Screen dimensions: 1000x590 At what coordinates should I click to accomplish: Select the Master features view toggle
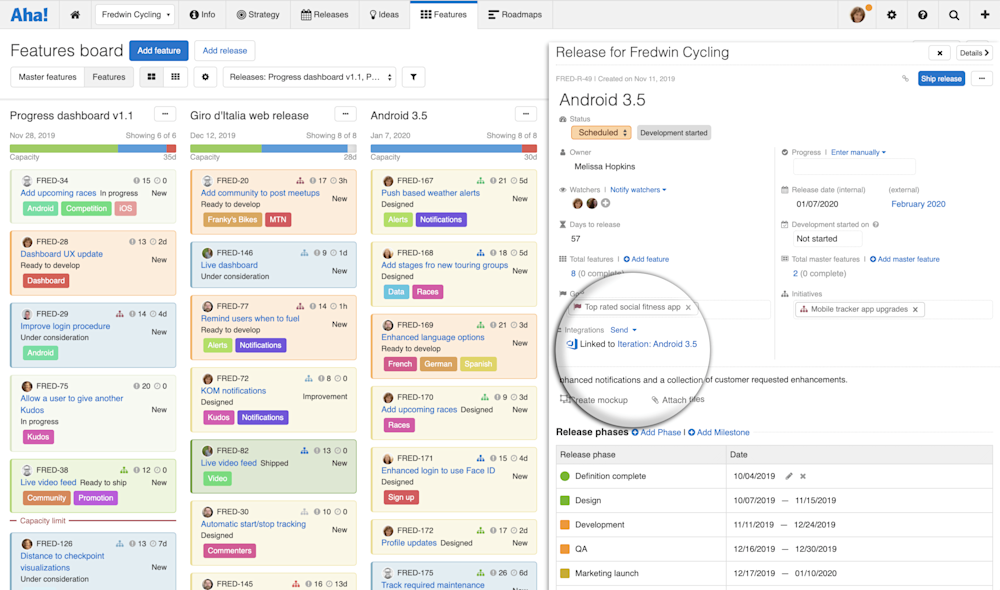46,76
